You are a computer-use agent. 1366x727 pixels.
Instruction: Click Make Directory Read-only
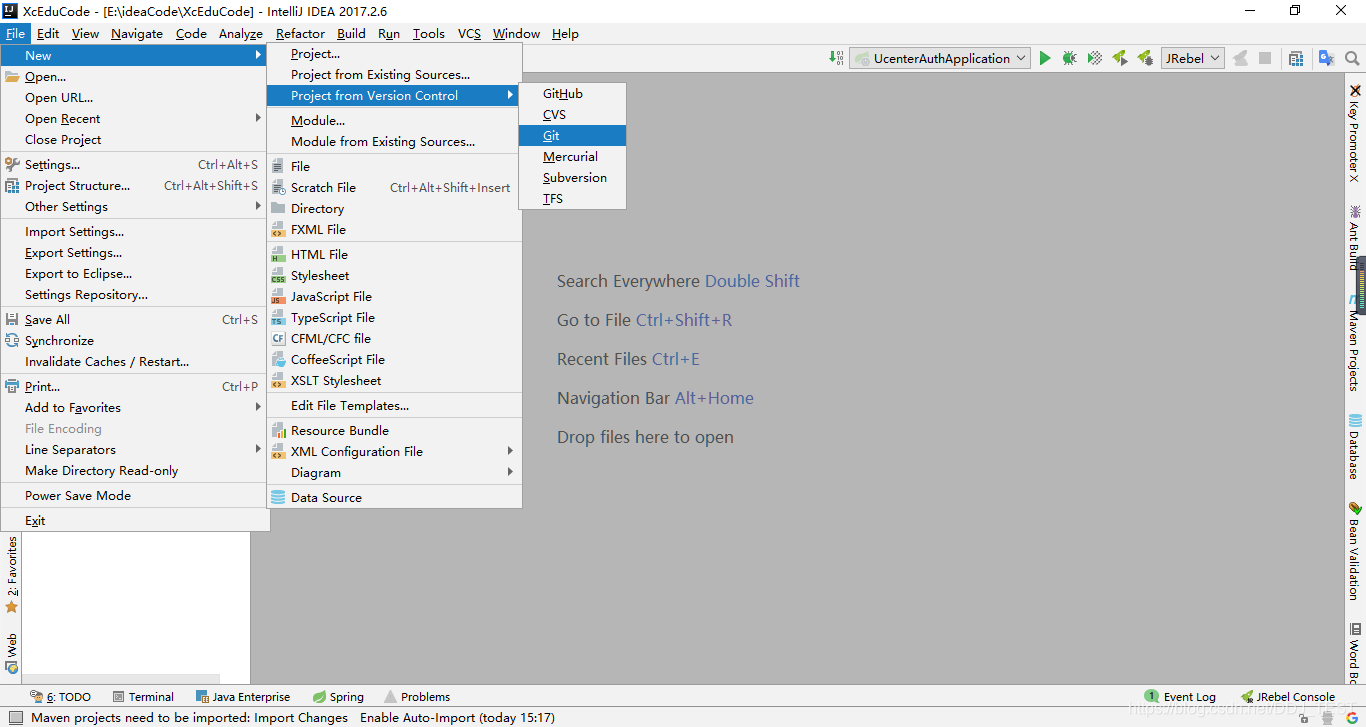tap(135, 470)
